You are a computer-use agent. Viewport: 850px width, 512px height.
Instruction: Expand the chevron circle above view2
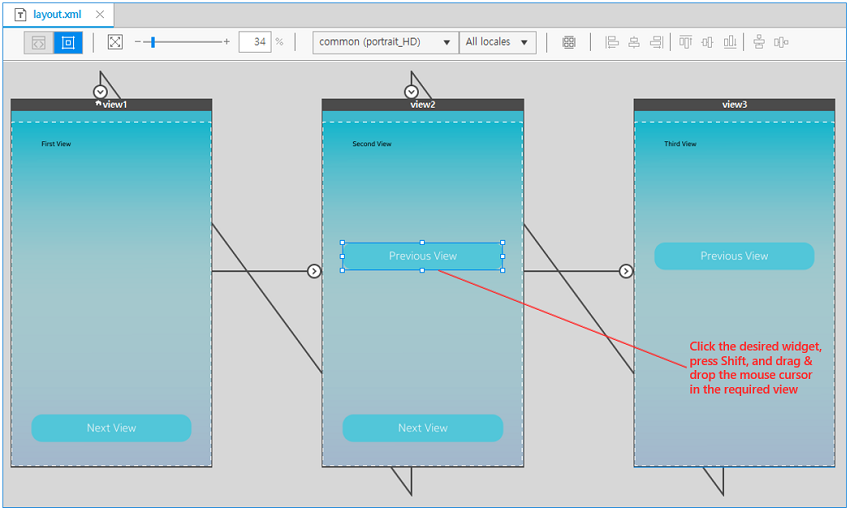click(x=411, y=92)
